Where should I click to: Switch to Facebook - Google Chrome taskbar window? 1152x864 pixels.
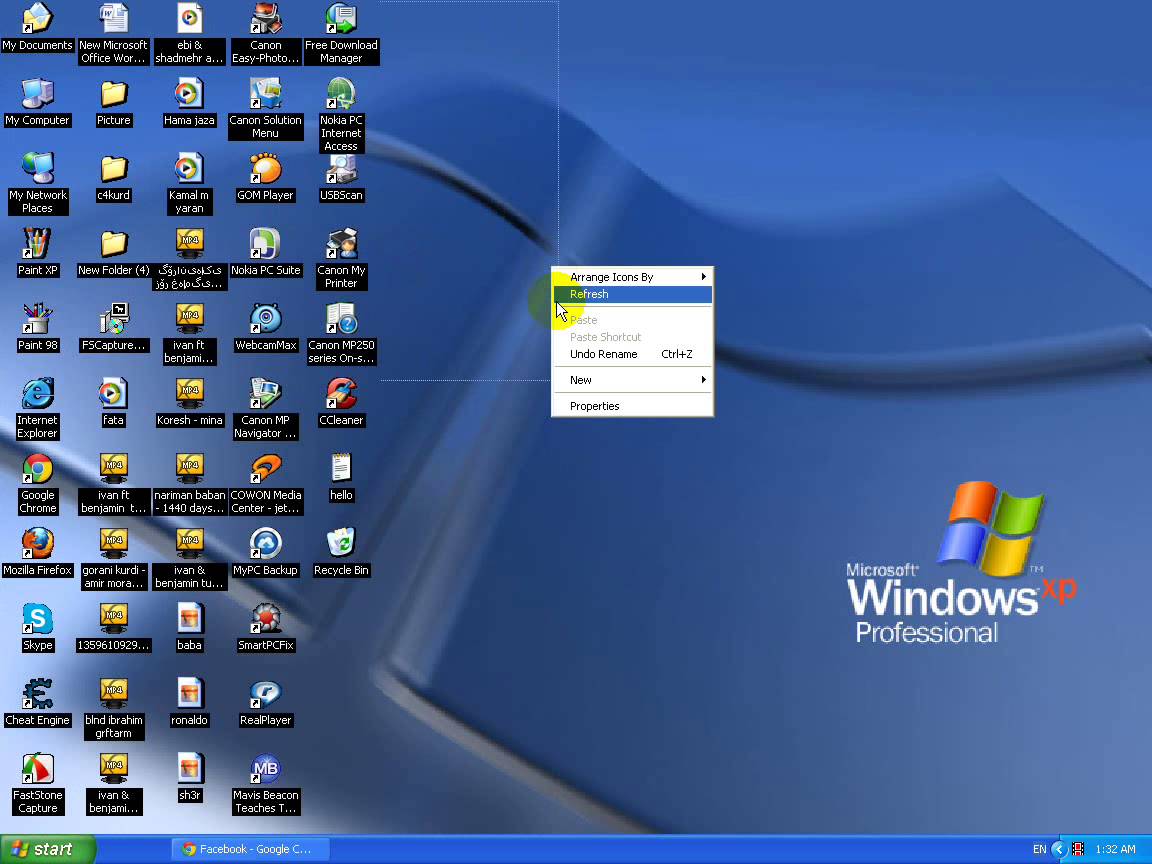point(250,849)
